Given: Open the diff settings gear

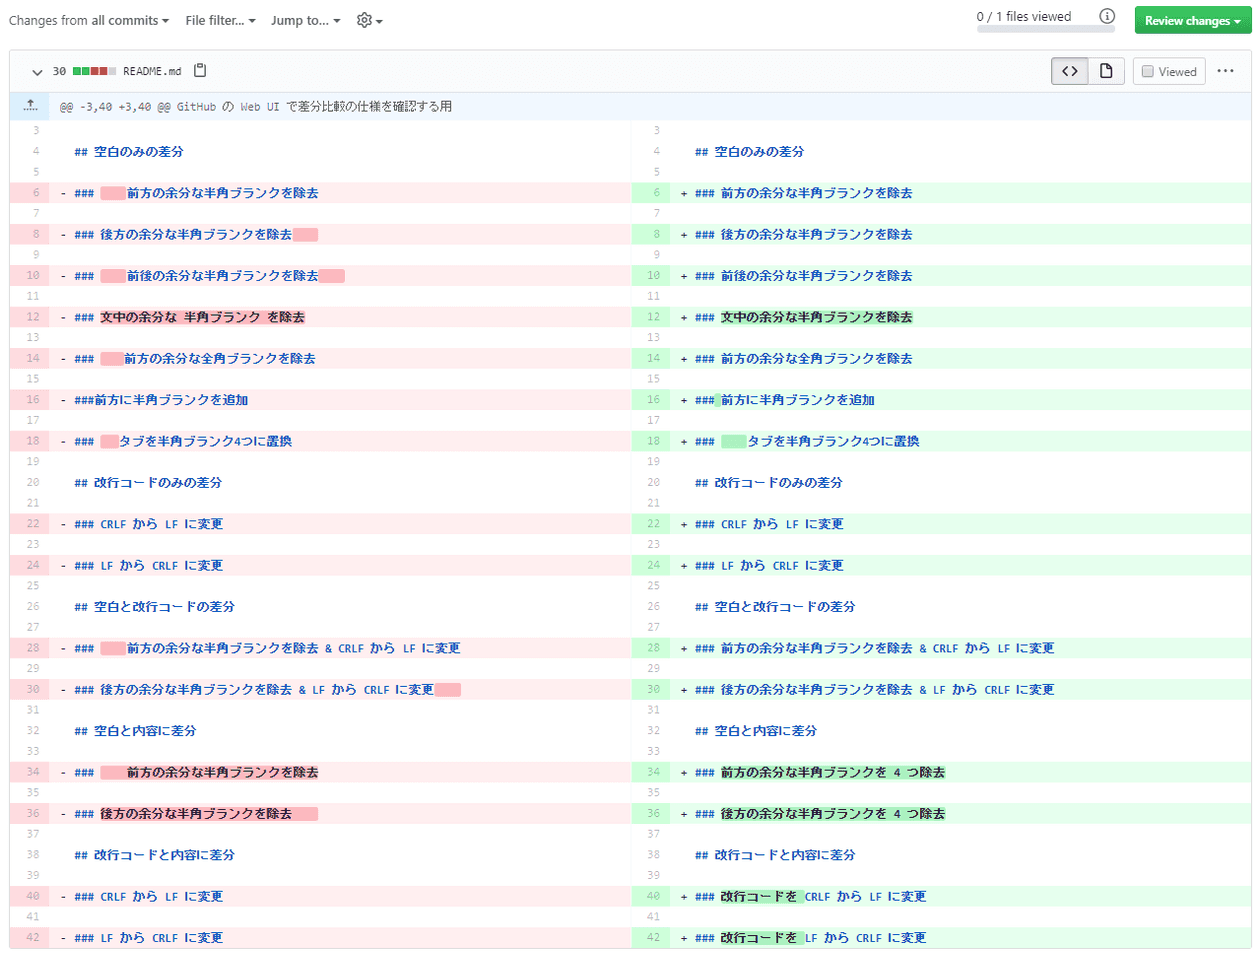Looking at the screenshot, I should coord(362,20).
